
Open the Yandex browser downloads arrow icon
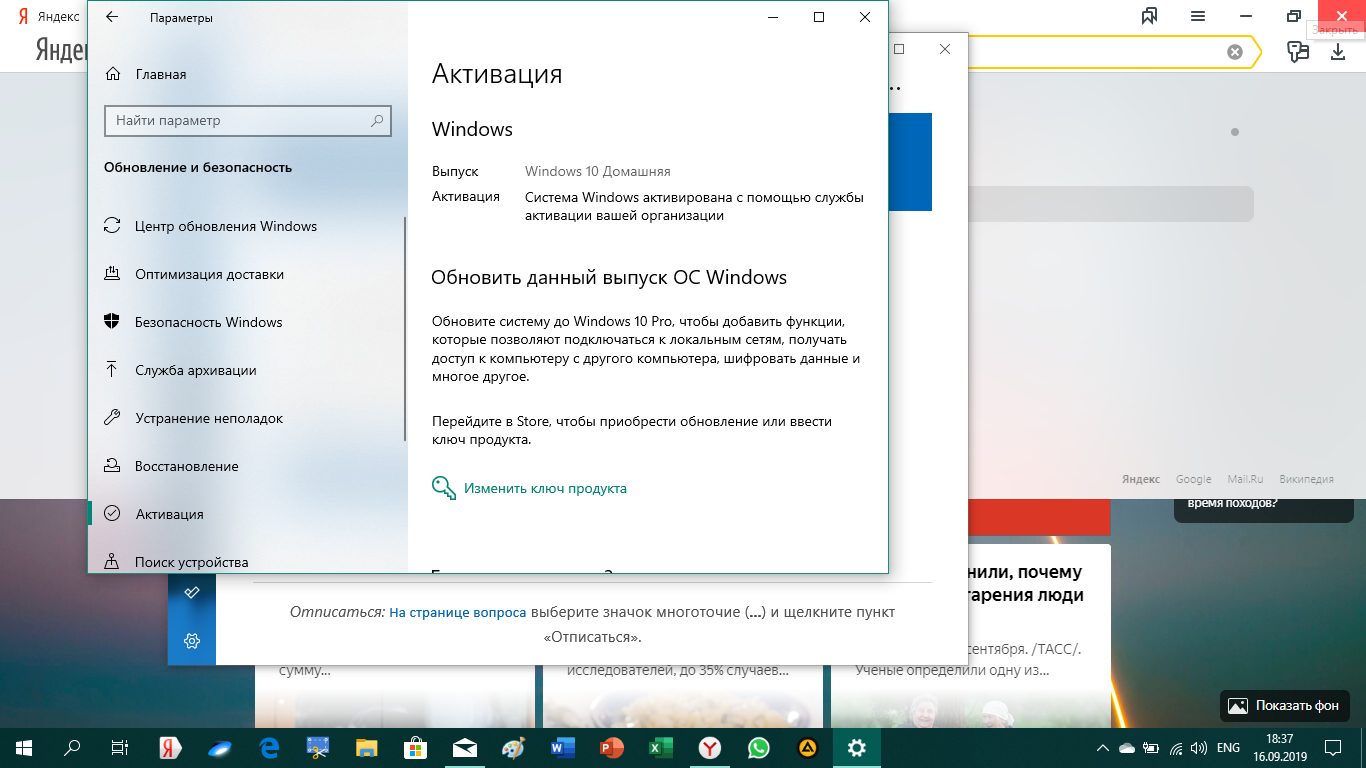pyautogui.click(x=1338, y=52)
